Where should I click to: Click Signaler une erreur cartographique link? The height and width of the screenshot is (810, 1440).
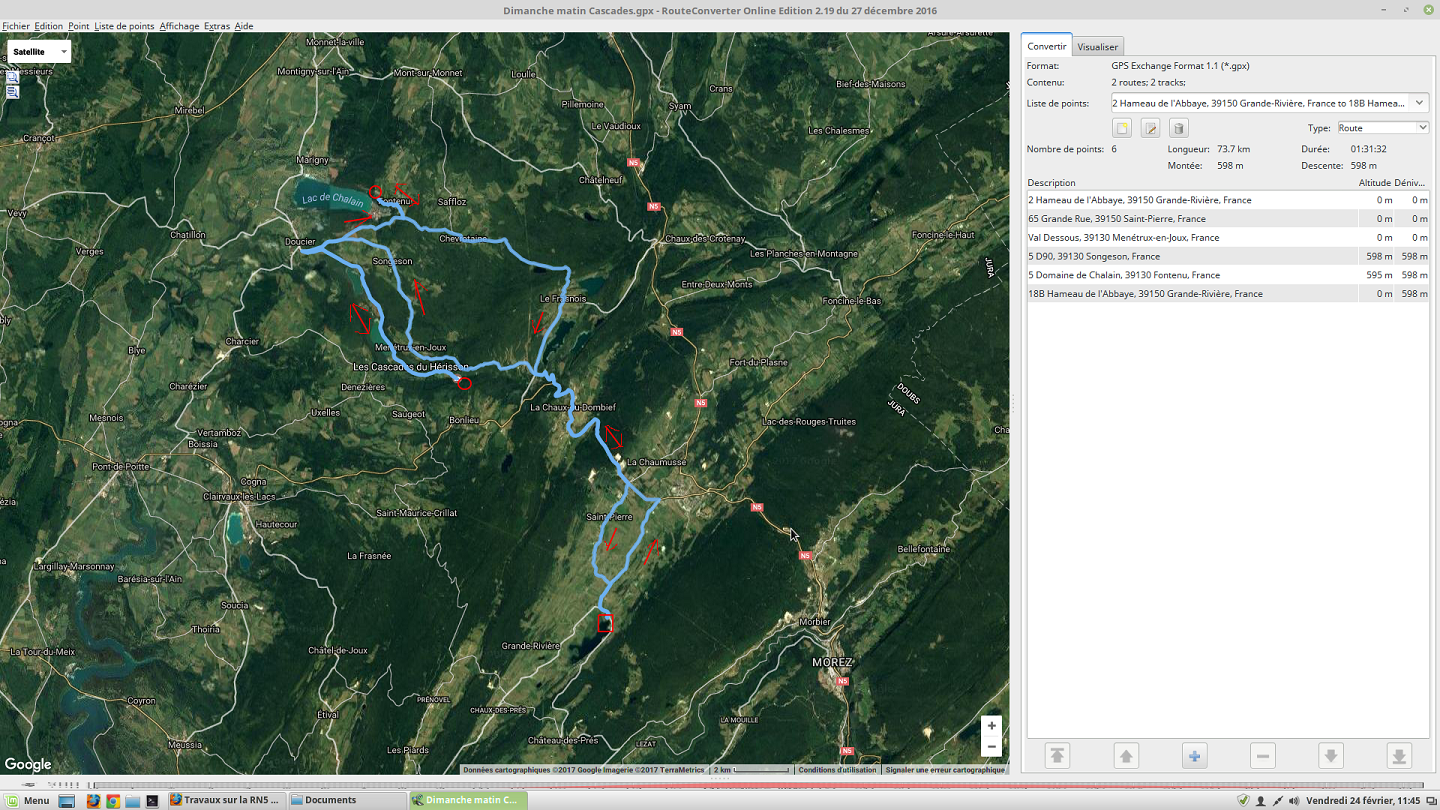click(945, 770)
